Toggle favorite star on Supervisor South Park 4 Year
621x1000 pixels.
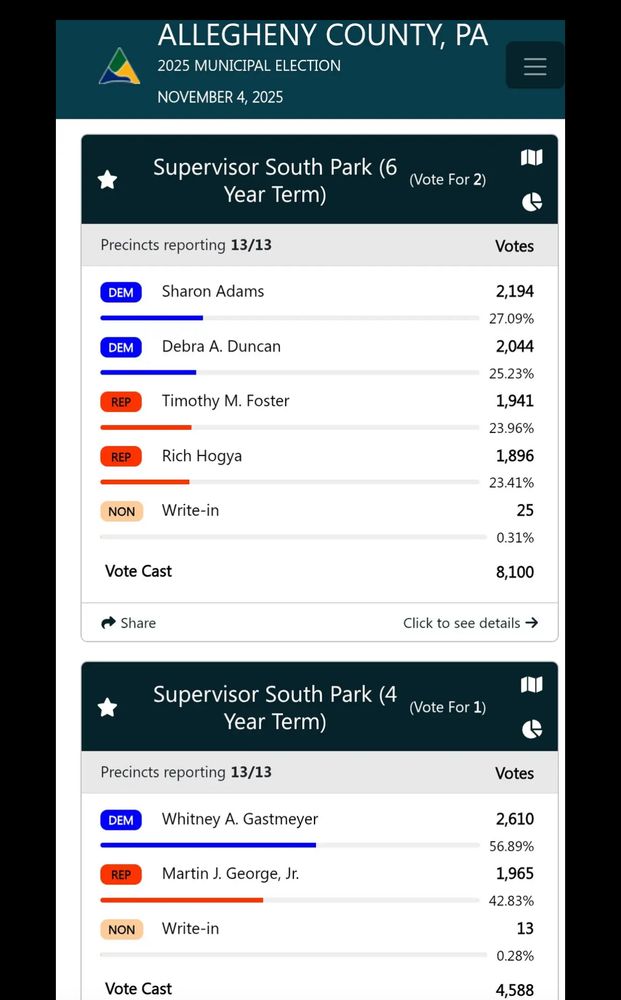106,708
